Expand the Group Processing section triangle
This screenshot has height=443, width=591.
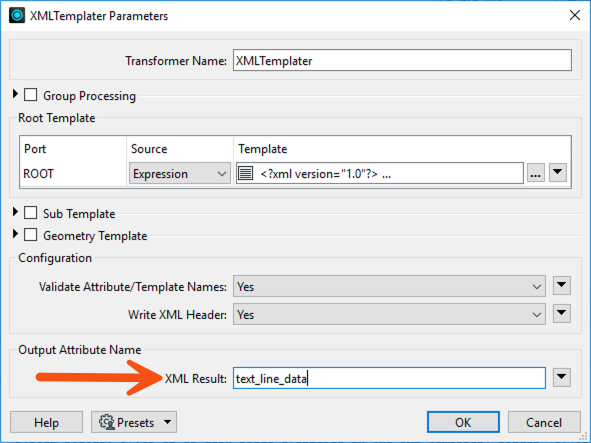coord(15,94)
